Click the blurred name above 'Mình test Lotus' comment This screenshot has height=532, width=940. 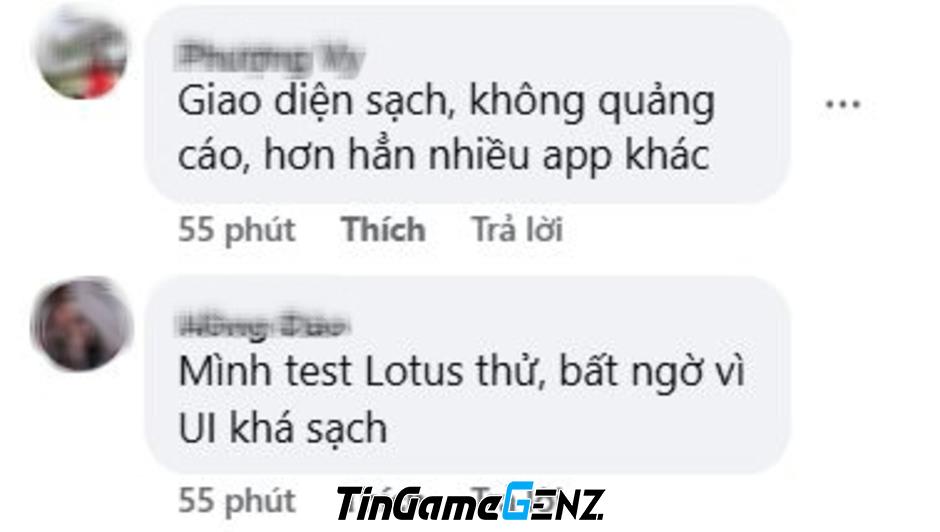263,326
